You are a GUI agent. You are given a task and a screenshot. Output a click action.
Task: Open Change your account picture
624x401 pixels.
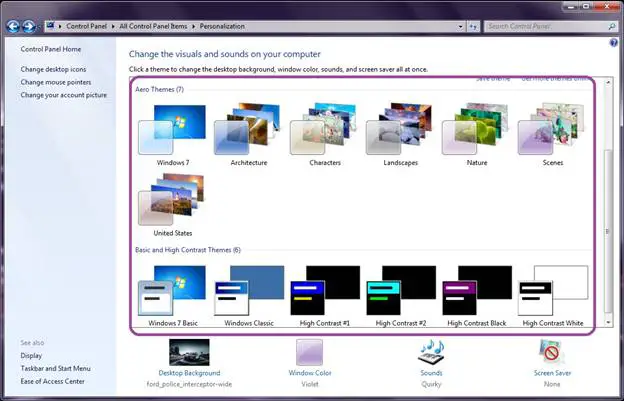(x=64, y=95)
